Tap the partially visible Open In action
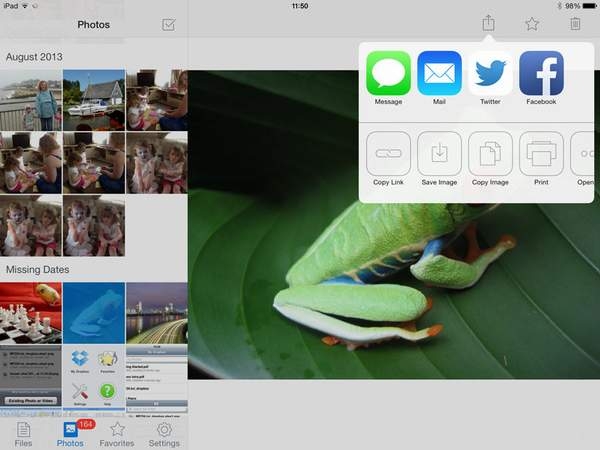This screenshot has width=600, height=450. click(582, 153)
